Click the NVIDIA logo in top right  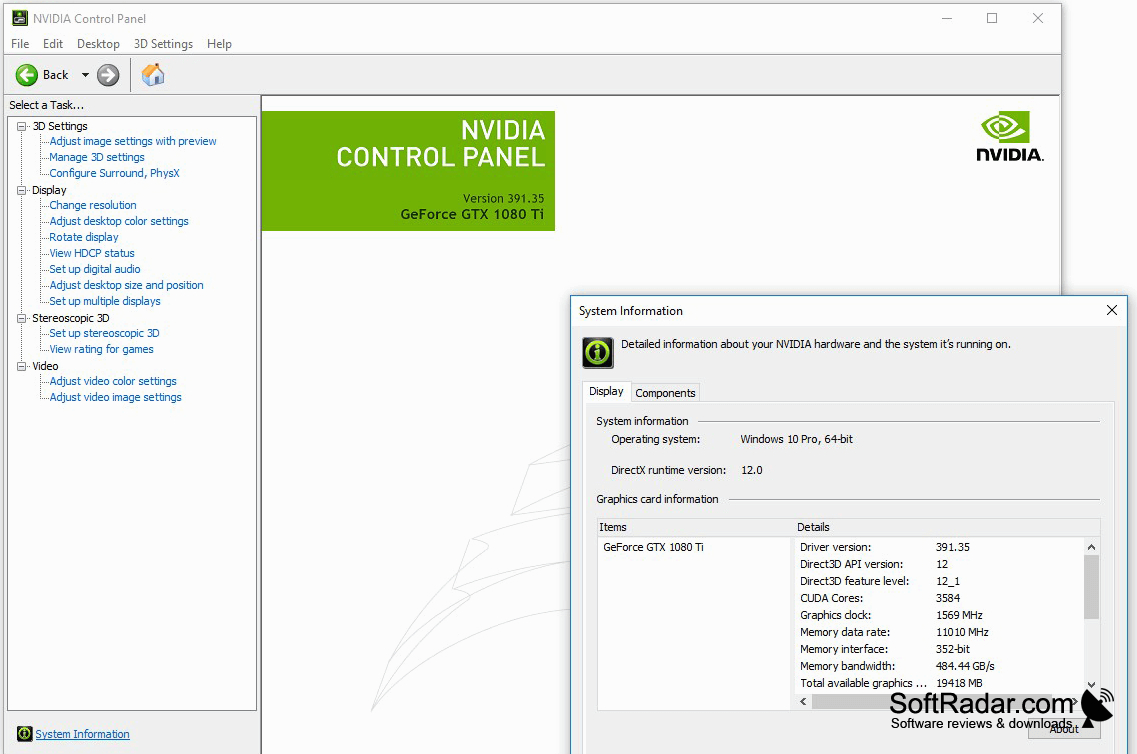click(1009, 136)
